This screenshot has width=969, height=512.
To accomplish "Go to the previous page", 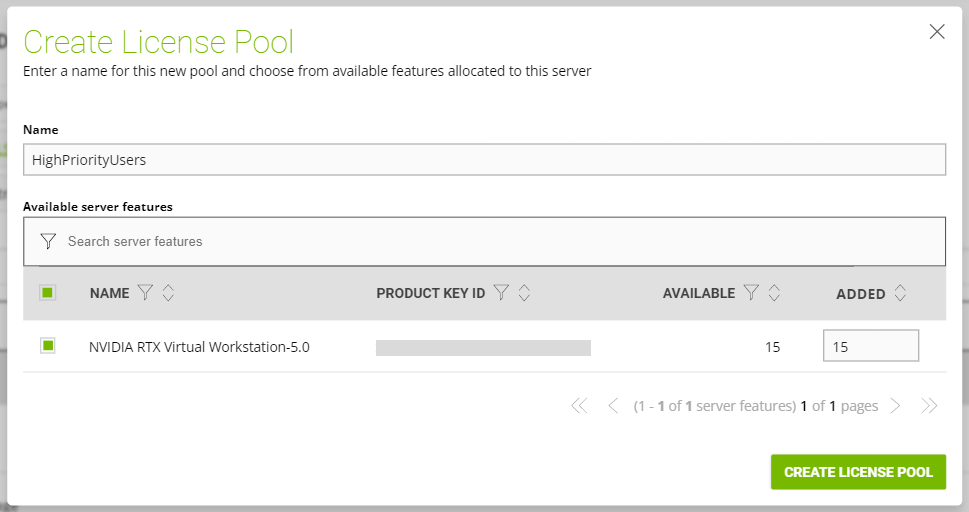I will pos(613,406).
